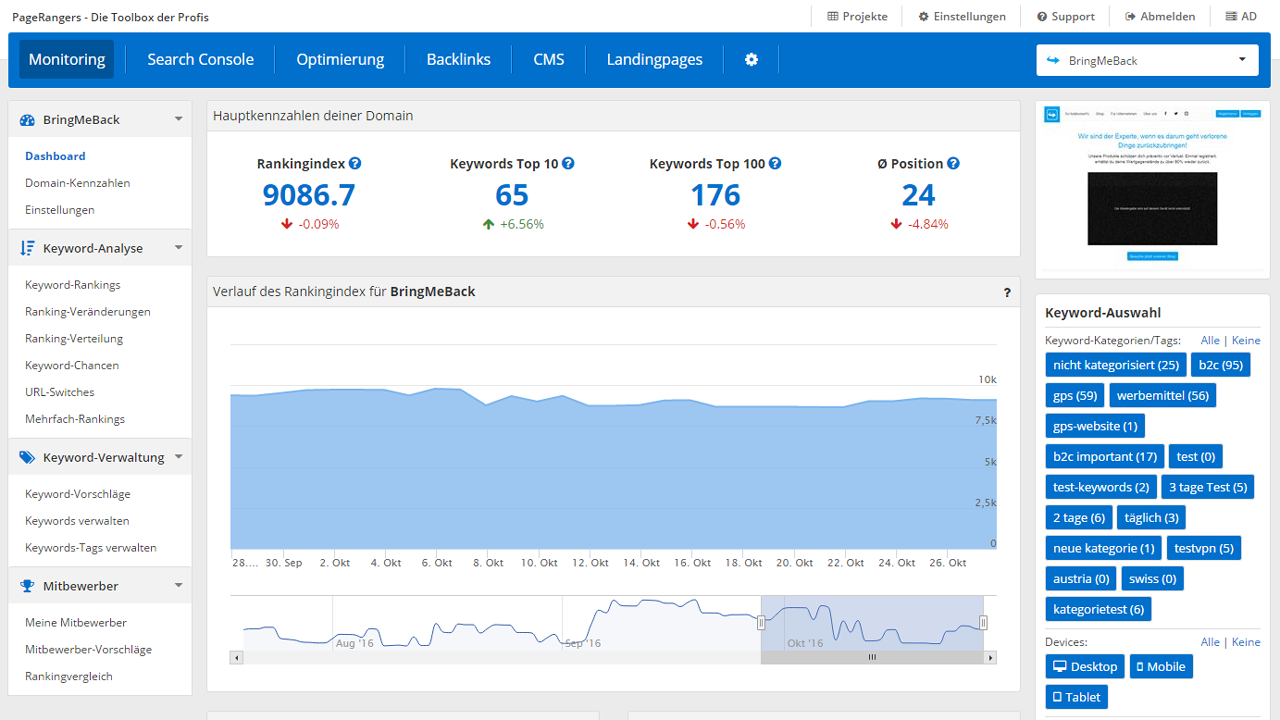Switch to the Search Console tab
The height and width of the screenshot is (720, 1280).
pos(200,60)
